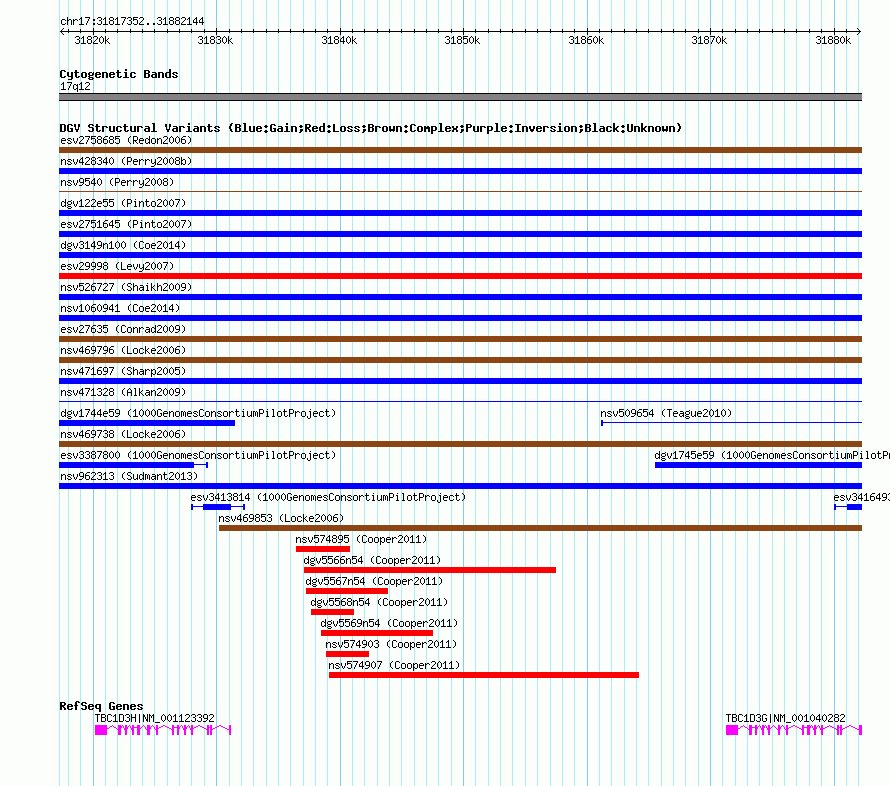Click nsv574903 (Cooper2011) label
Image resolution: width=890 pixels, height=786 pixels.
[391, 644]
